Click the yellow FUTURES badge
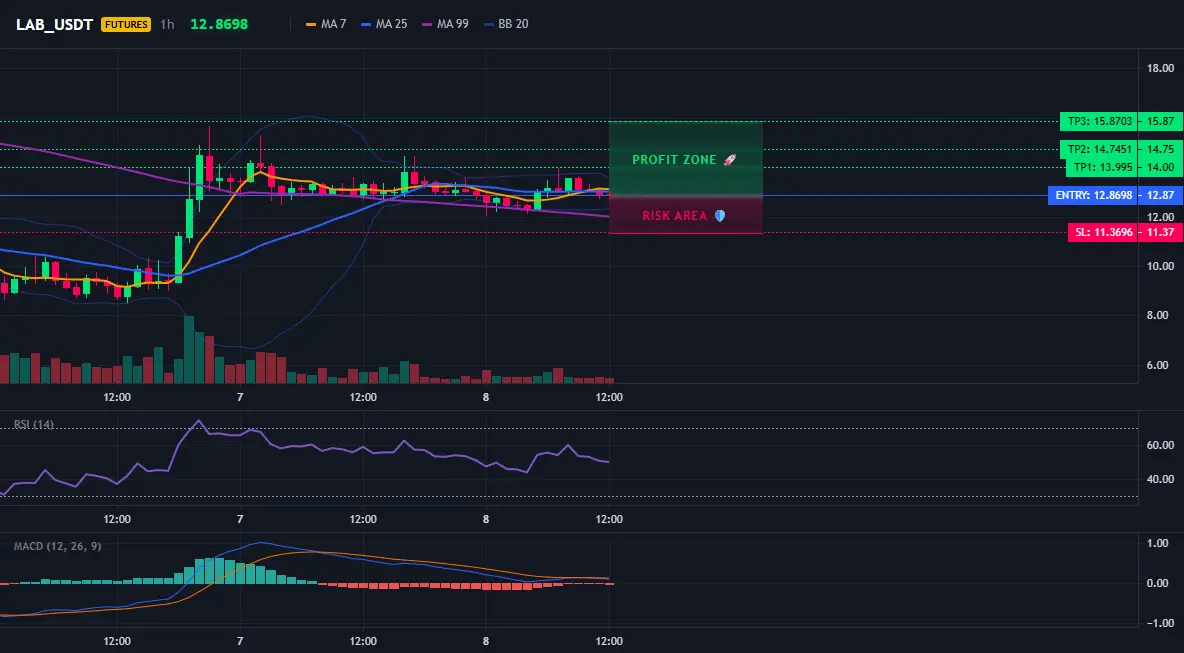Viewport: 1184px width, 653px height. [x=126, y=24]
